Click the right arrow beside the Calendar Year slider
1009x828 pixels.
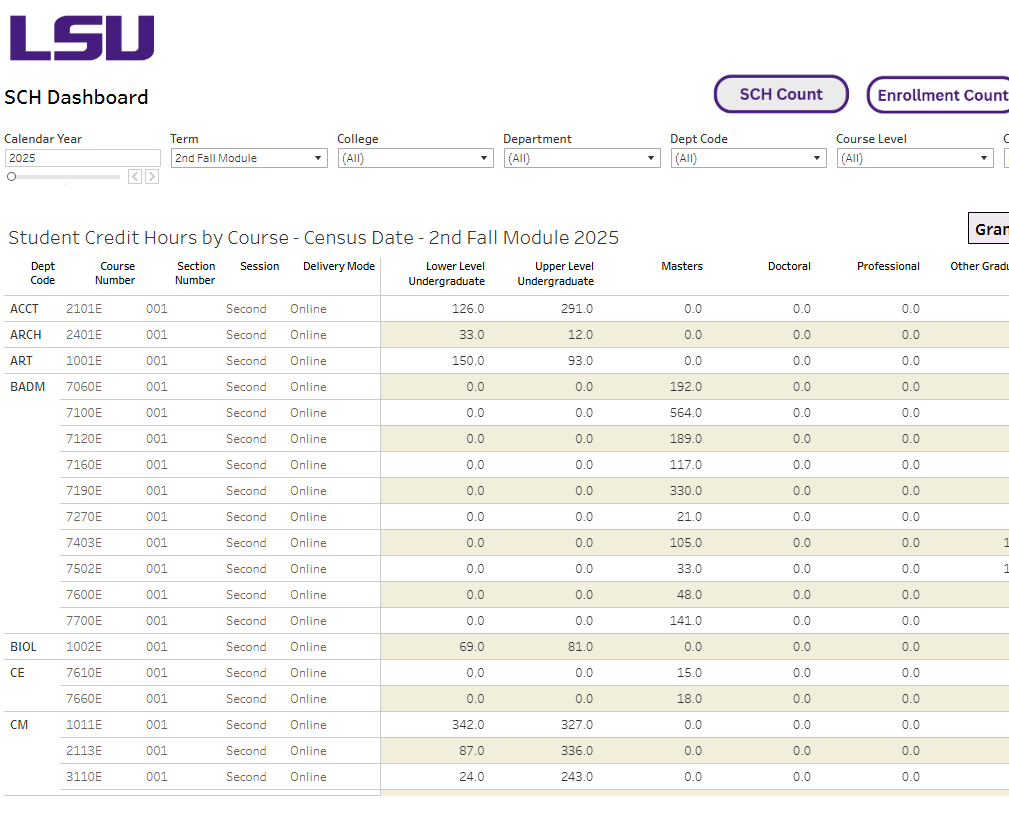coord(152,176)
